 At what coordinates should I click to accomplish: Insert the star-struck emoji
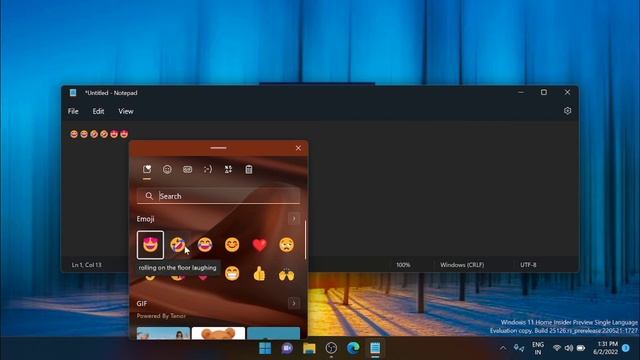coord(150,245)
